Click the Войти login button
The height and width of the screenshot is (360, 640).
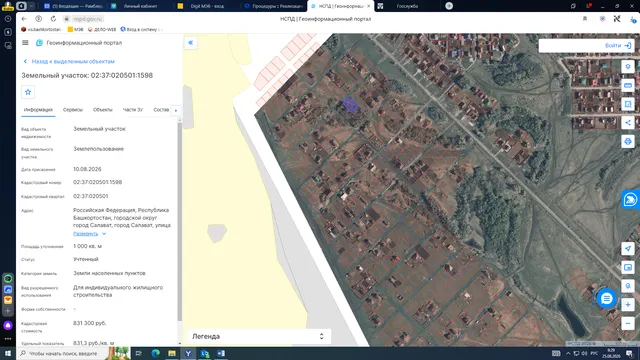tap(618, 45)
